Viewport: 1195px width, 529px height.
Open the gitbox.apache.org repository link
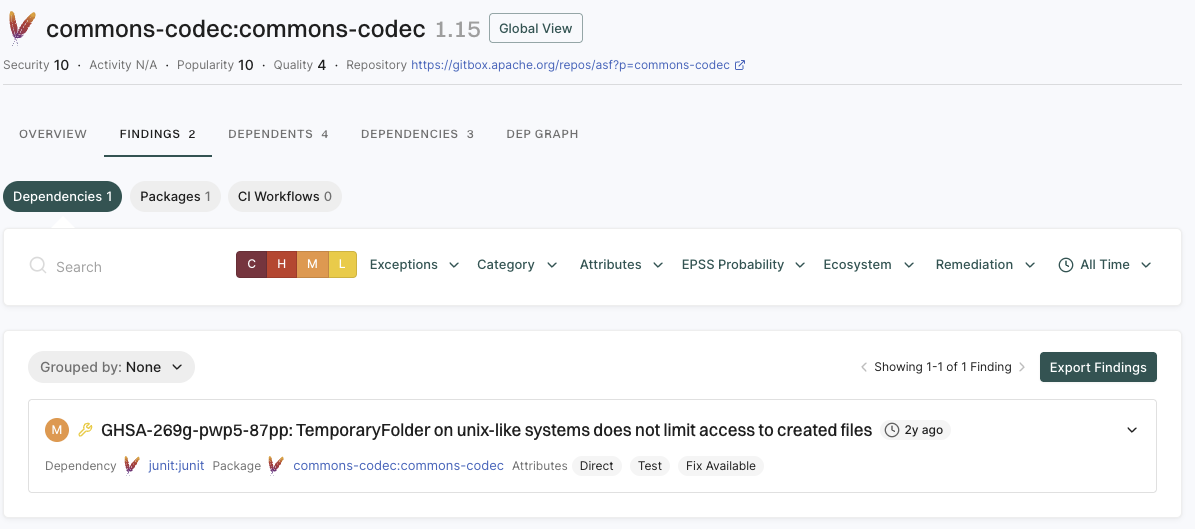pyautogui.click(x=570, y=65)
